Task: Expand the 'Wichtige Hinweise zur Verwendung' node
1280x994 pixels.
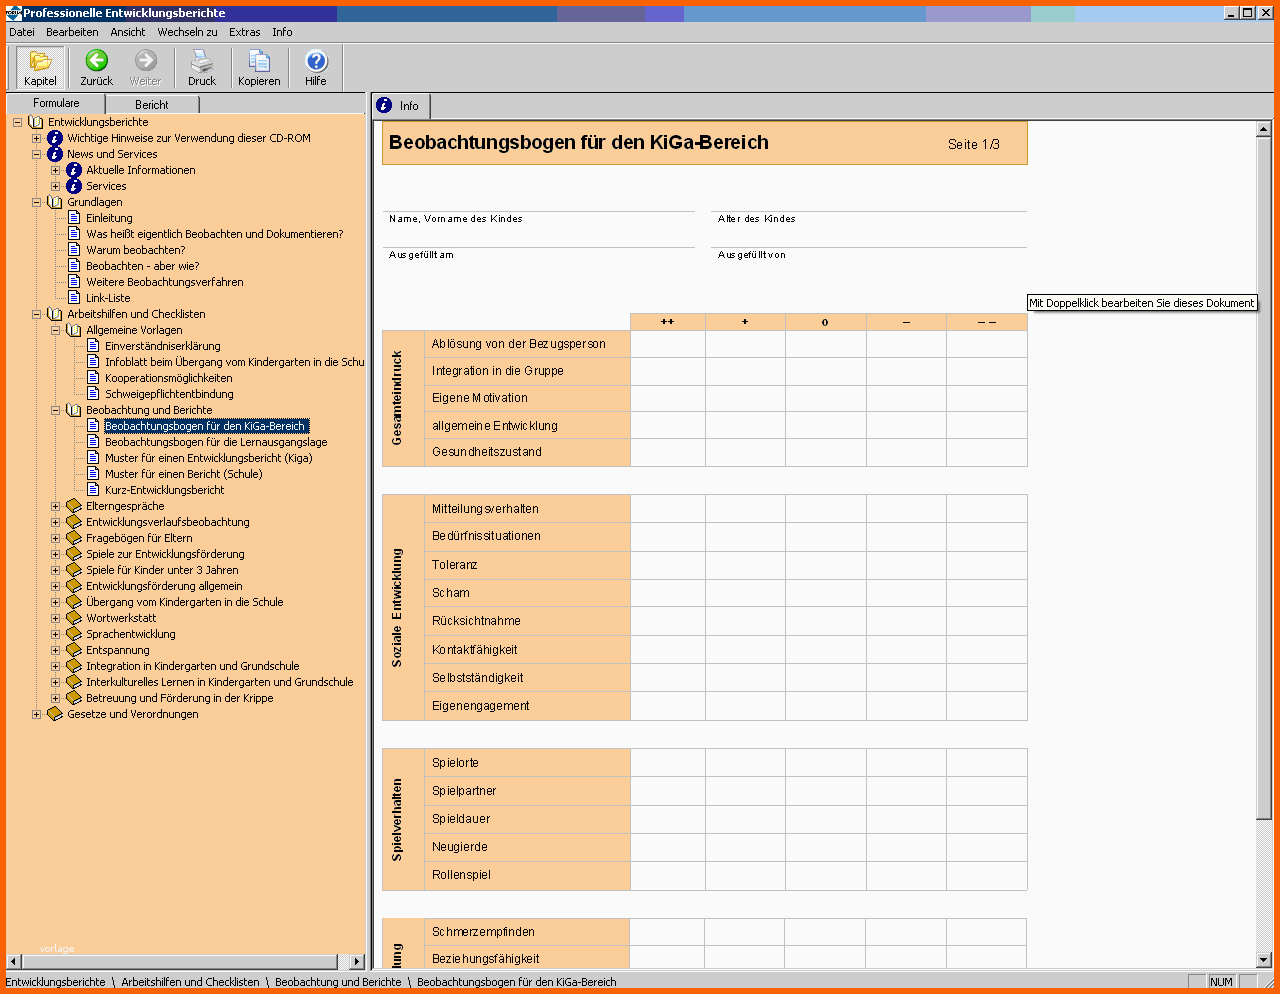Action: tap(36, 138)
